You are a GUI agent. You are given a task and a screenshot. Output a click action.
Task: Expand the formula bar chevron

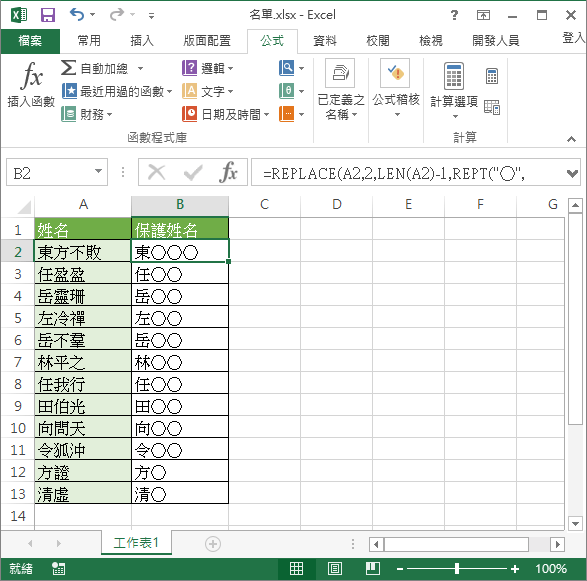point(572,173)
